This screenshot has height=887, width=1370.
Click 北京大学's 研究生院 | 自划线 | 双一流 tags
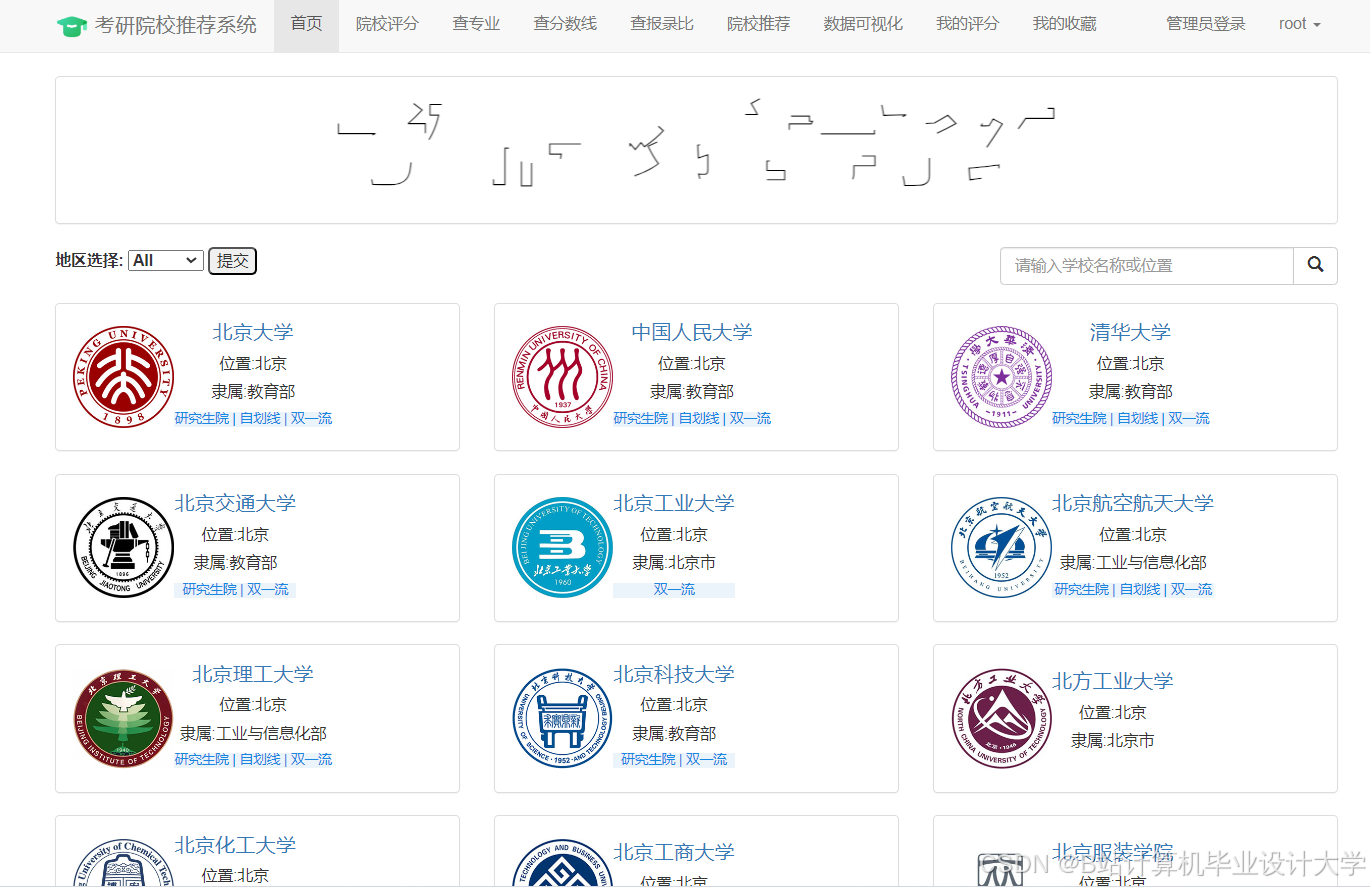pyautogui.click(x=253, y=418)
